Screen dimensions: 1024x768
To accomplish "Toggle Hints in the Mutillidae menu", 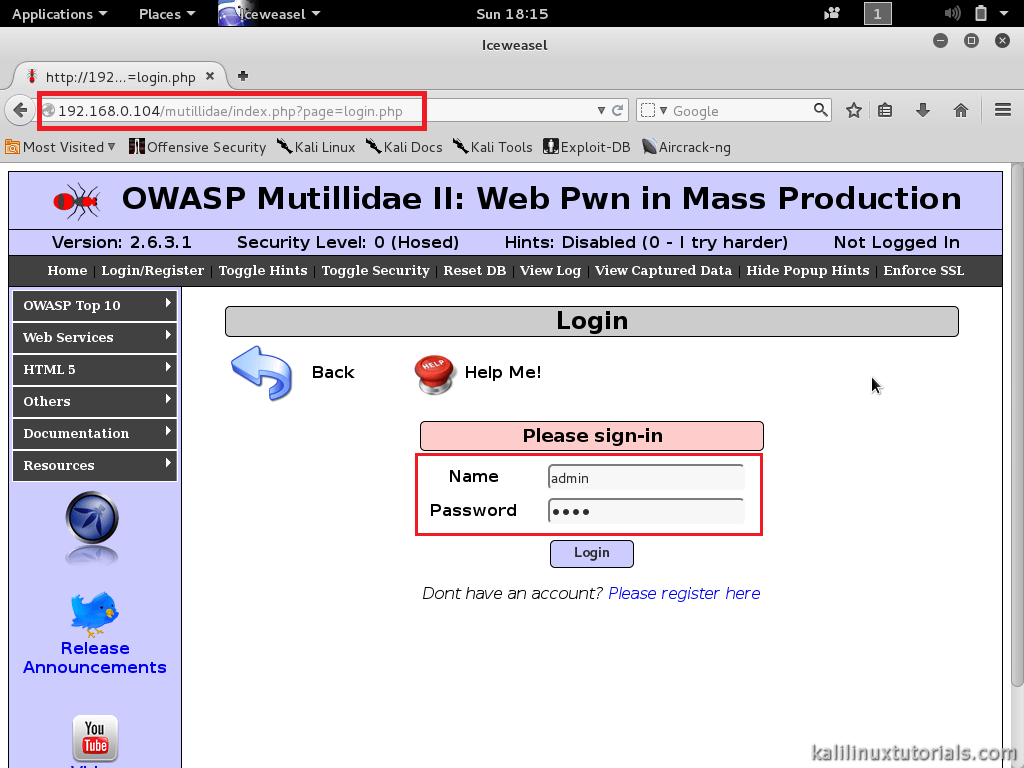I will (x=263, y=270).
